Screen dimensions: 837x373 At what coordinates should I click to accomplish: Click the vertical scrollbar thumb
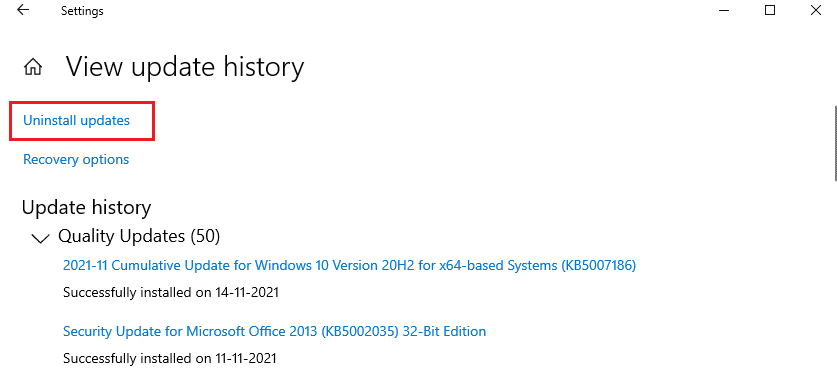coord(834,142)
